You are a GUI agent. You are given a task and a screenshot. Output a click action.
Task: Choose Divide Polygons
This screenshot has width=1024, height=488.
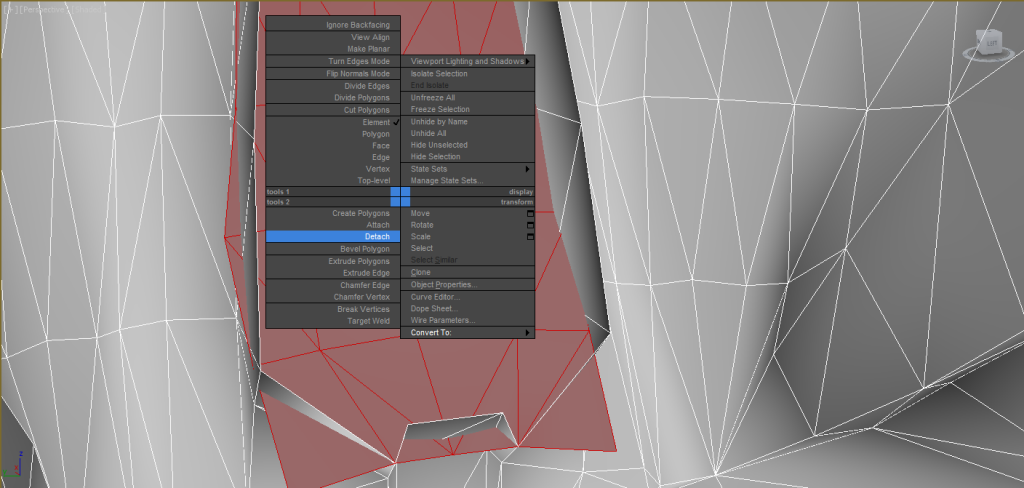[333, 98]
